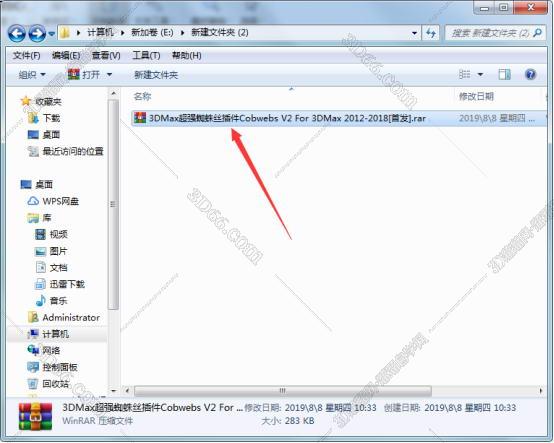Screen dimensions: 554x443
Task: Open the 迅雷下载 library
Action: 67,284
